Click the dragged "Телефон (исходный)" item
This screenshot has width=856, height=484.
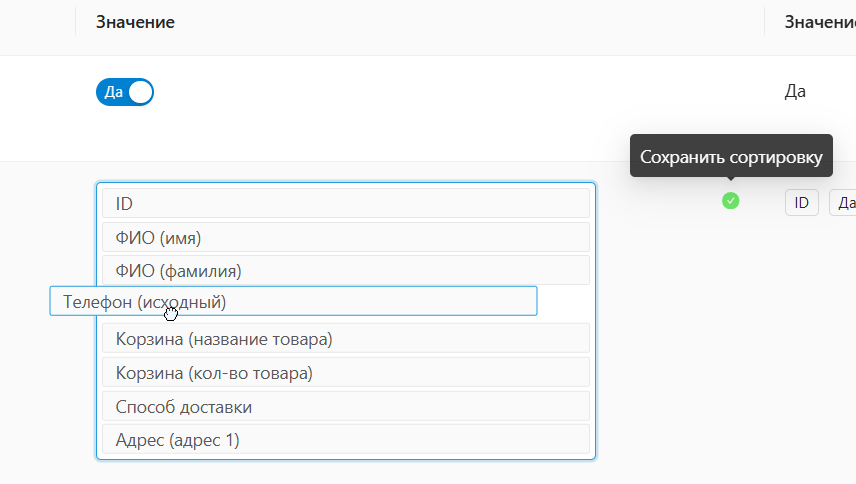tap(293, 301)
